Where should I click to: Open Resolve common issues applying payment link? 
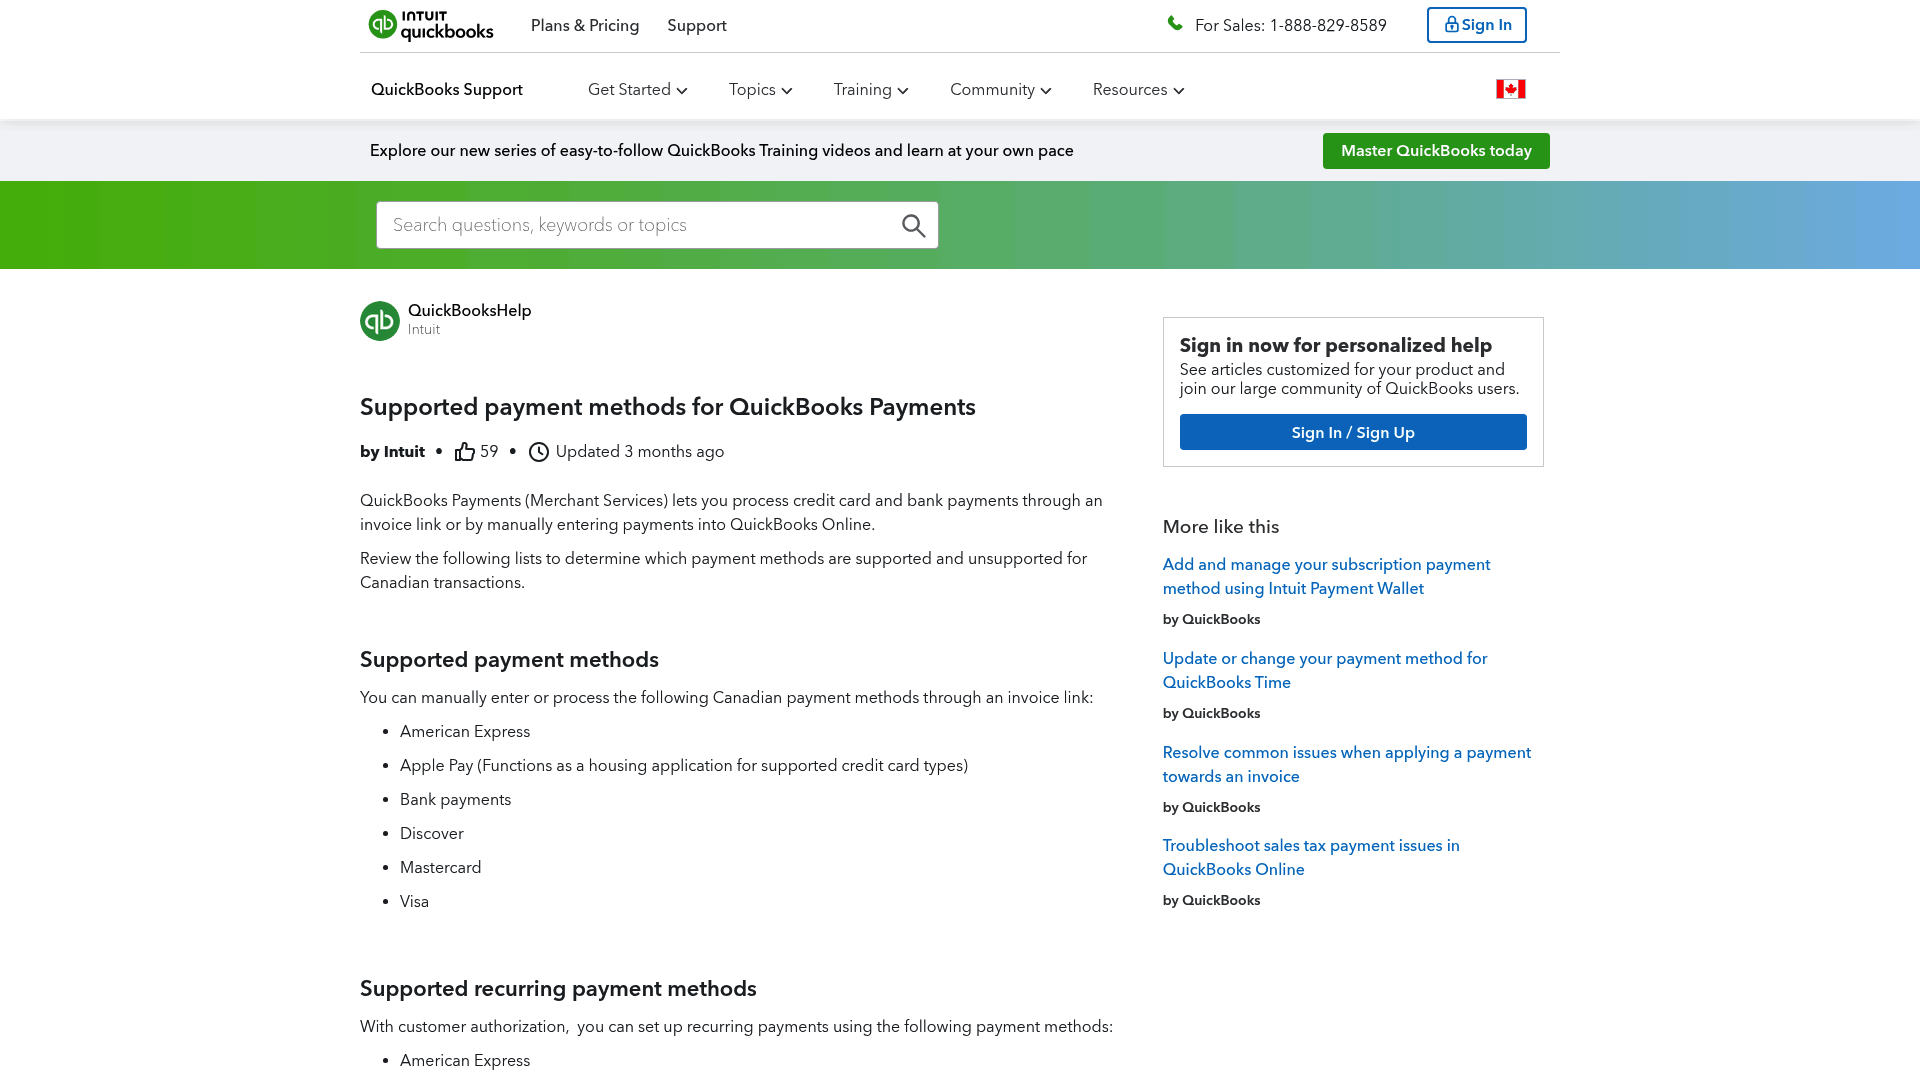click(1347, 765)
